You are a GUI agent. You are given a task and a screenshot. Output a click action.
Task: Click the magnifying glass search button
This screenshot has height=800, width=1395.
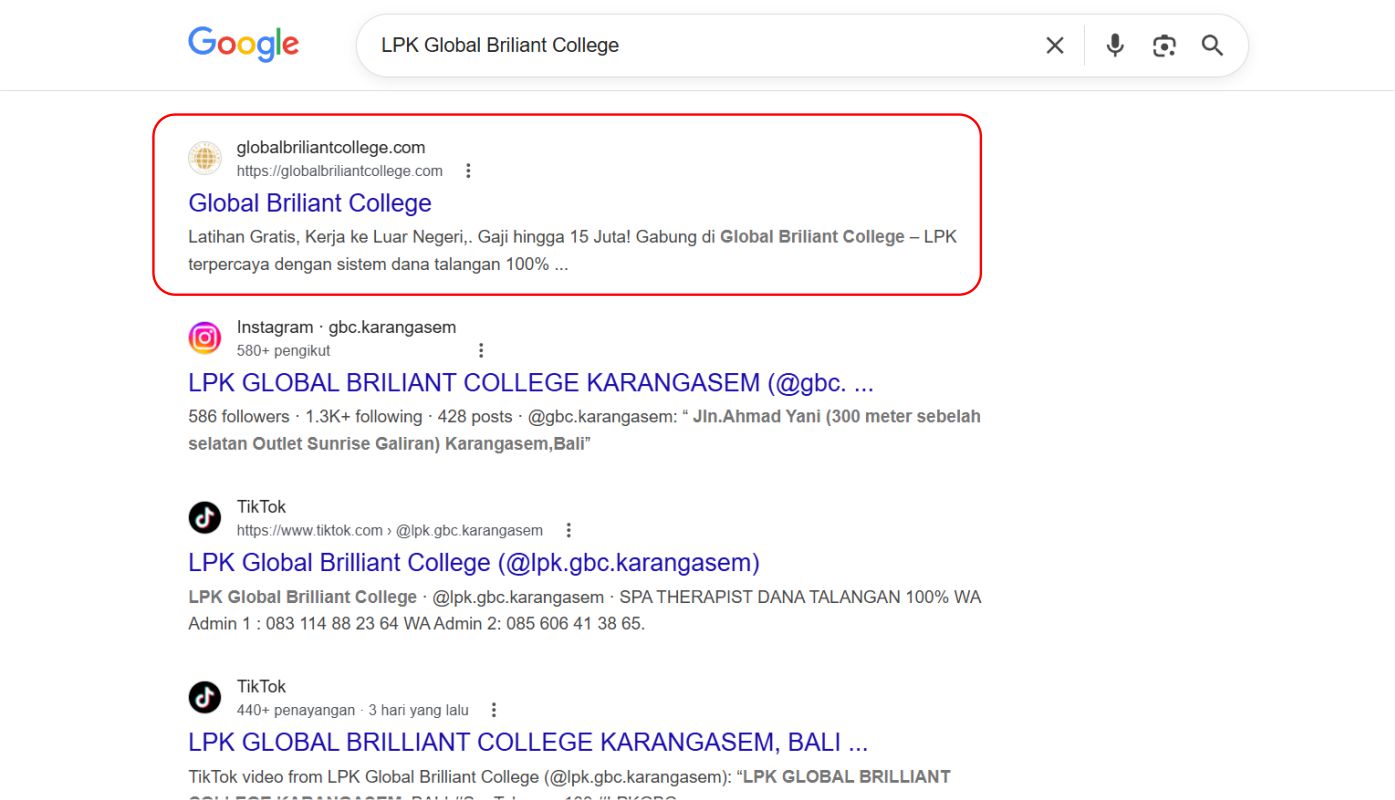click(1212, 45)
